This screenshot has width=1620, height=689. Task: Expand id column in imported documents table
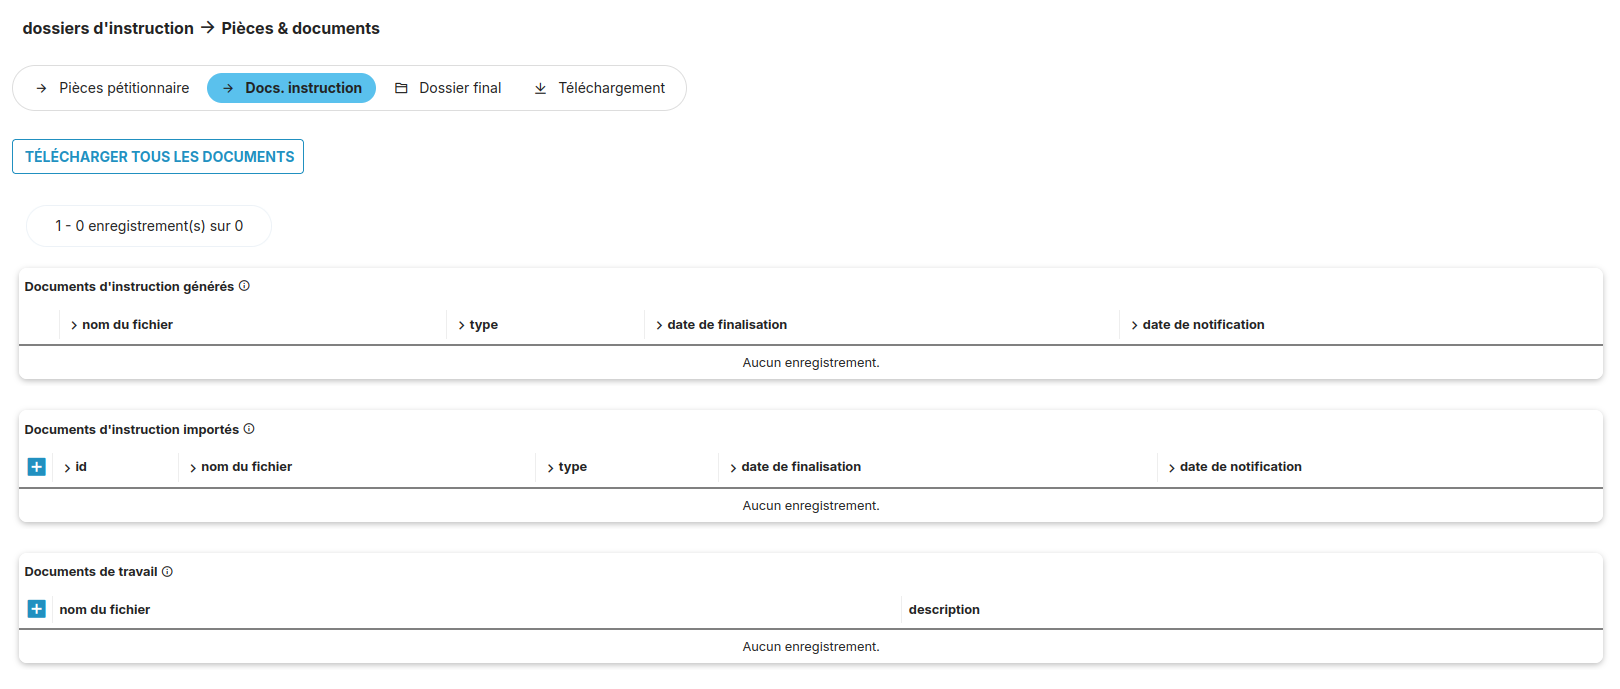[67, 467]
